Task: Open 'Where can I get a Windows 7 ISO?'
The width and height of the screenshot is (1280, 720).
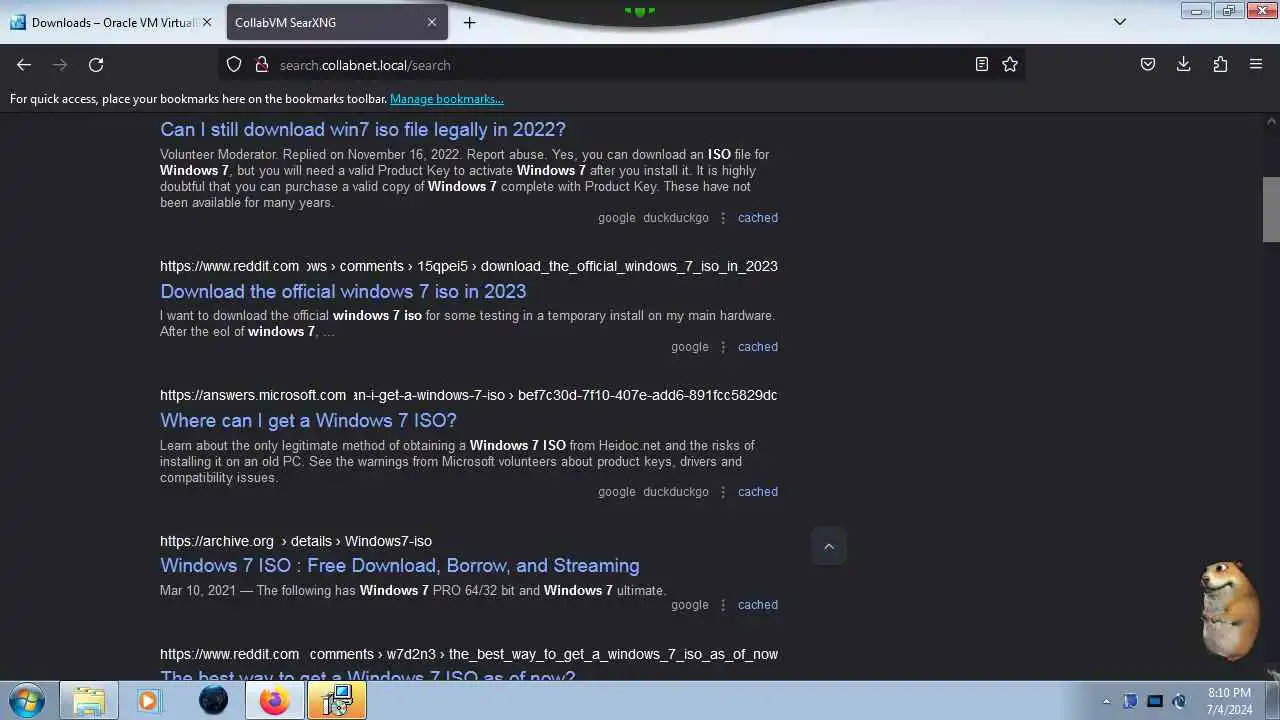Action: click(x=308, y=420)
